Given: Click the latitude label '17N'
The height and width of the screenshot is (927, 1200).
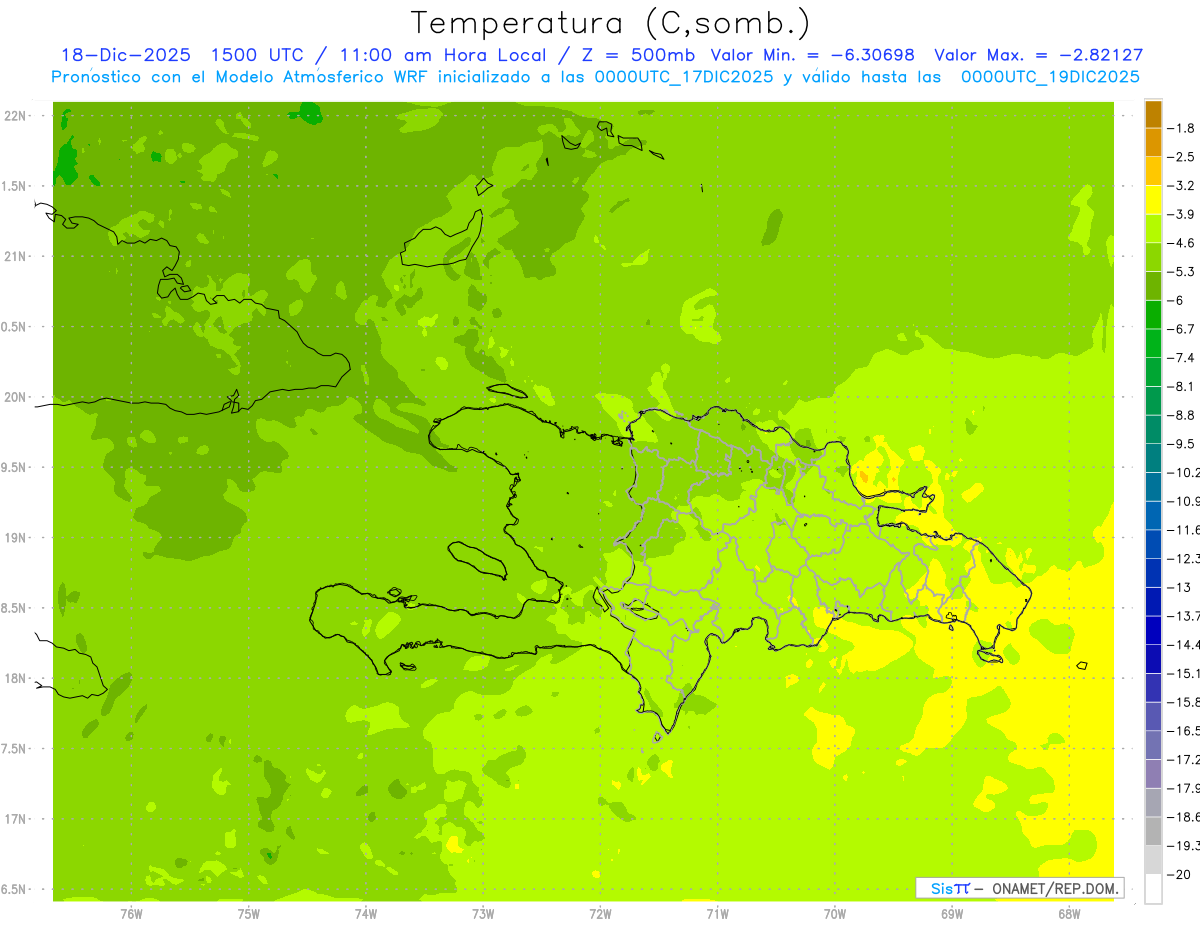Looking at the screenshot, I should (x=14, y=819).
